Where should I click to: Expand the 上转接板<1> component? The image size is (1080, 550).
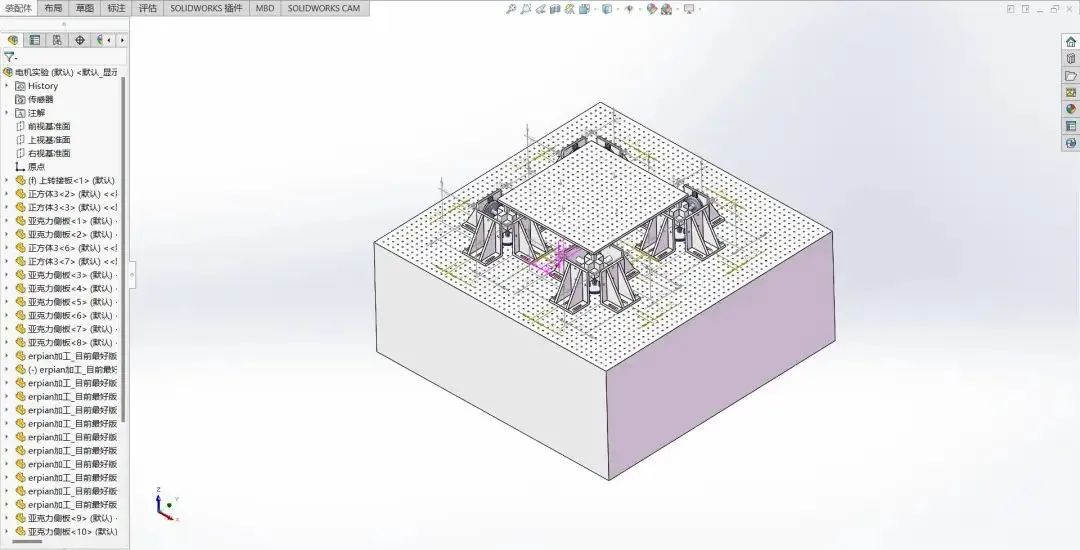click(7, 181)
